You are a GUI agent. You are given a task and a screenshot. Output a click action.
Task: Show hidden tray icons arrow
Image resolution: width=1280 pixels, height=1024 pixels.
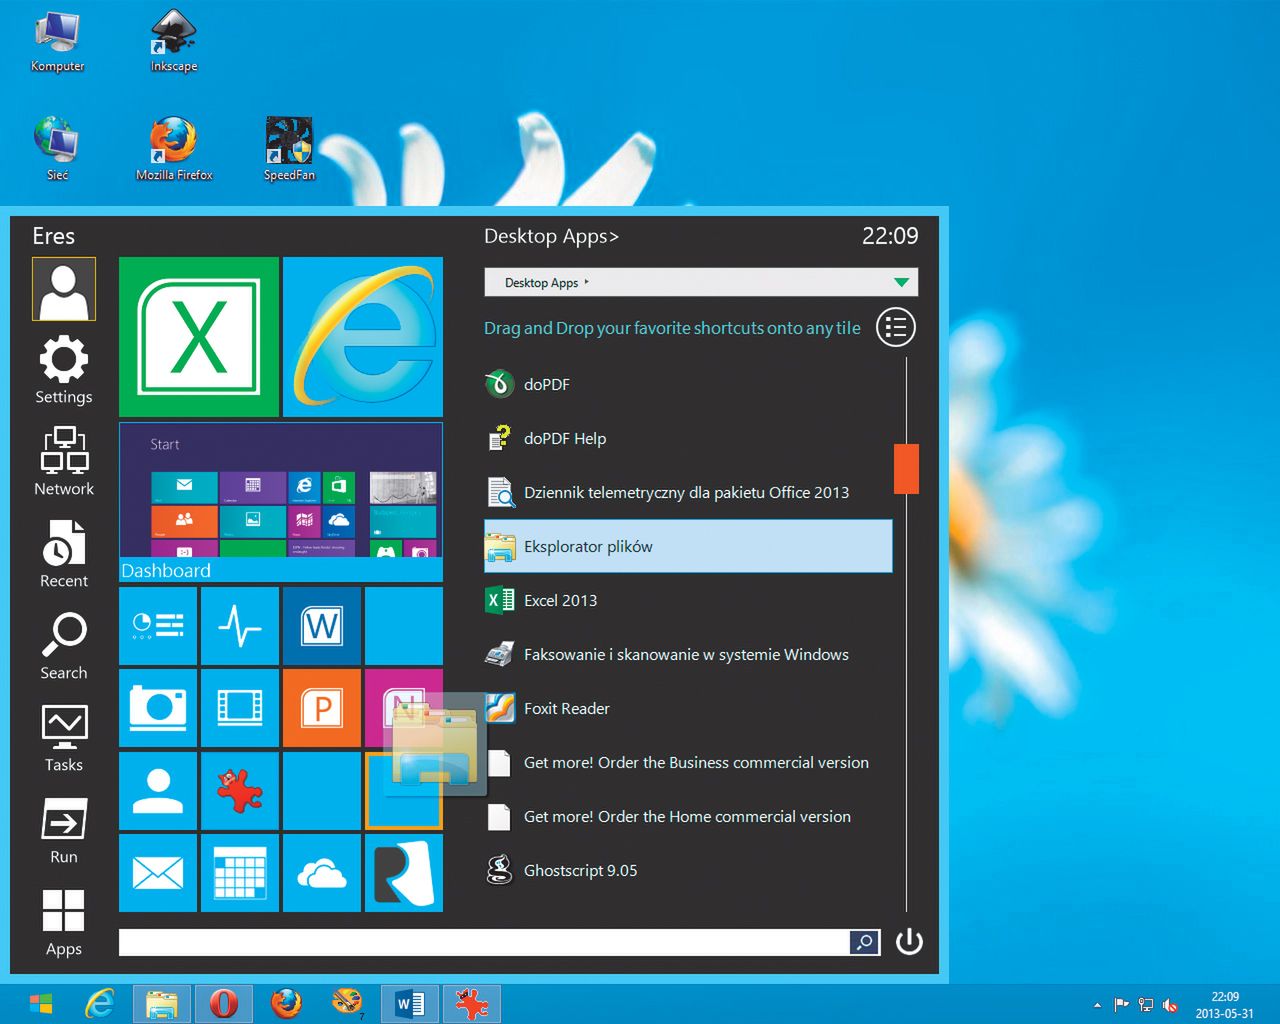click(x=1097, y=1005)
